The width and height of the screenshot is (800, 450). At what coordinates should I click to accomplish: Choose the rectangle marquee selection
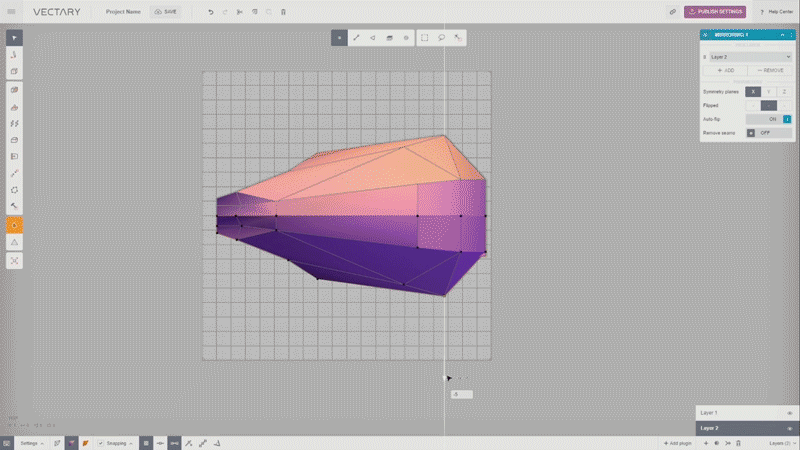click(424, 38)
